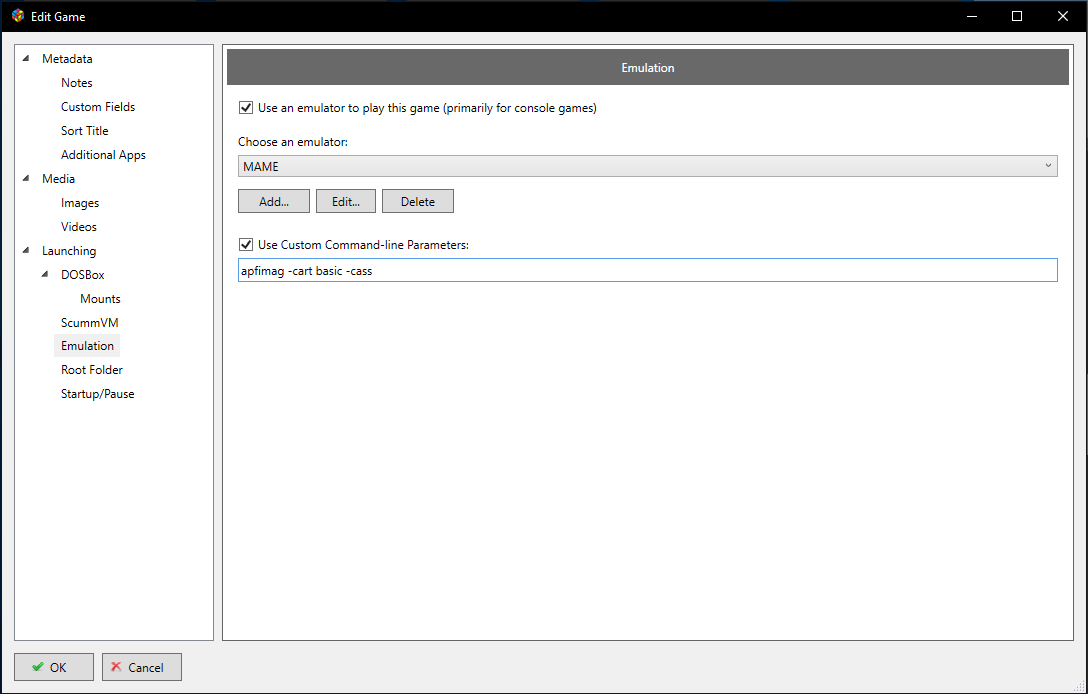Collapse the DOSBox tree node arrow

pos(45,274)
